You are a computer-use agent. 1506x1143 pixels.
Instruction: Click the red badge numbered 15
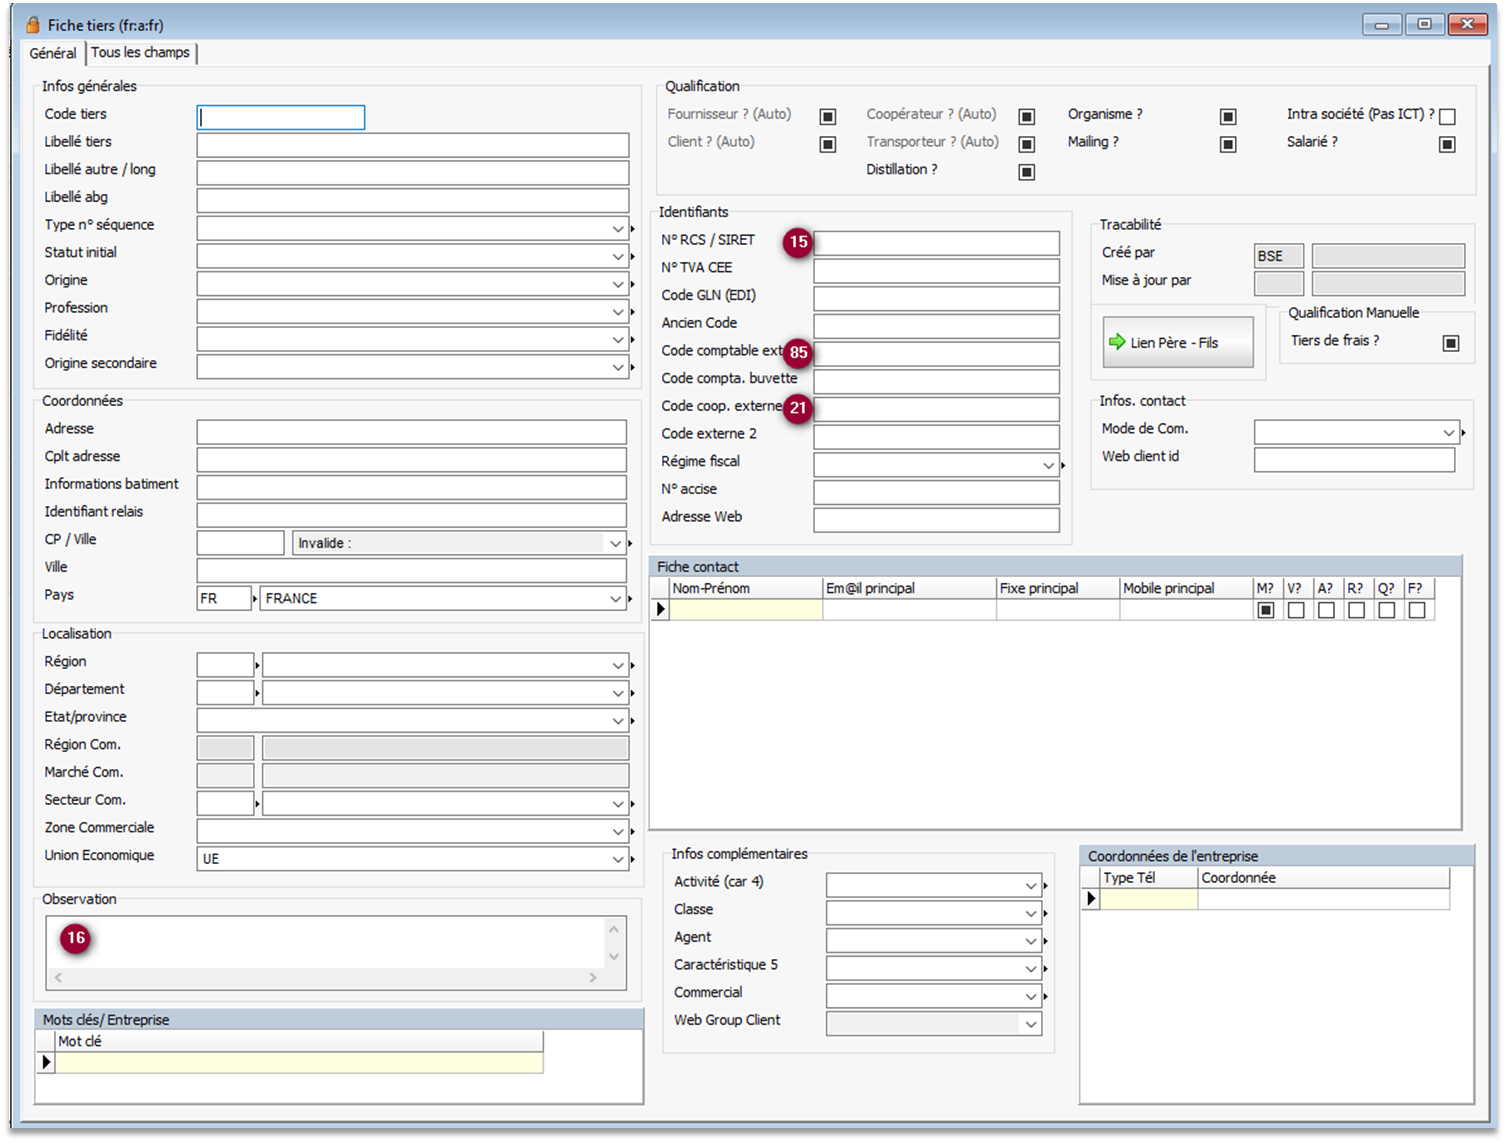pyautogui.click(x=798, y=242)
